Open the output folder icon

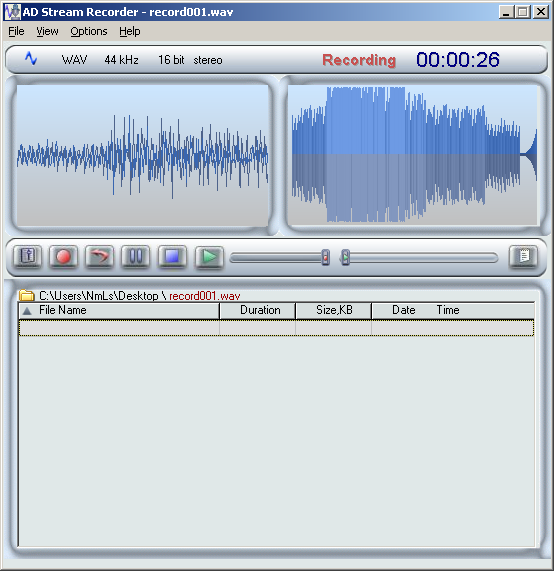point(26,295)
